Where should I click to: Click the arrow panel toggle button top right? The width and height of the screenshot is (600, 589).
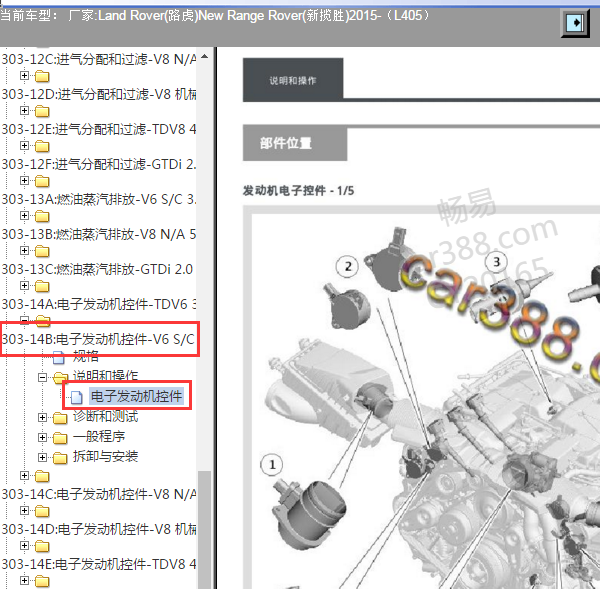[x=575, y=23]
